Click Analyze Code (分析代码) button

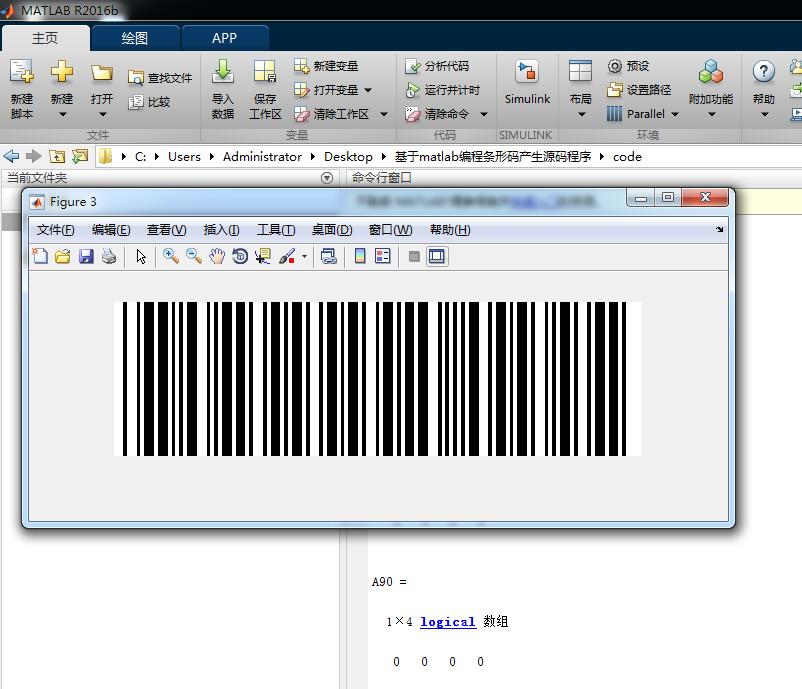436,65
